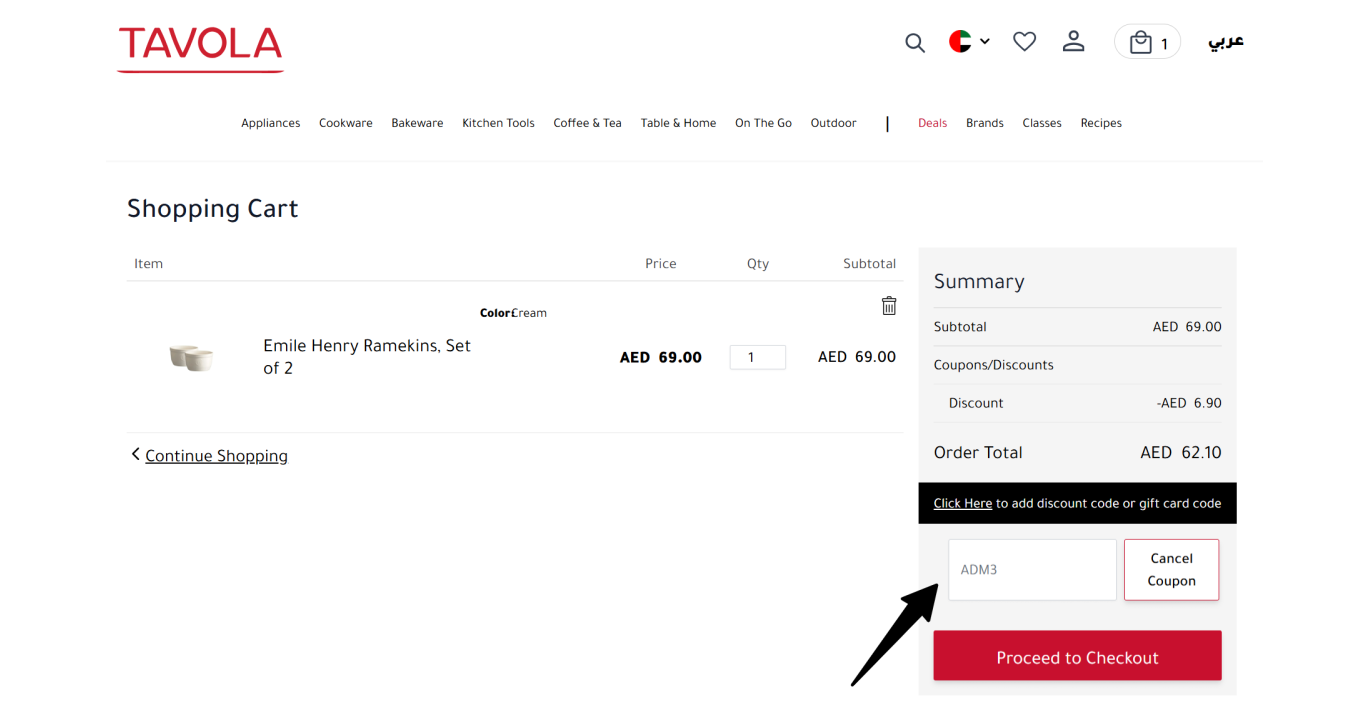
Task: Open the wishlist heart icon
Action: point(1024,42)
